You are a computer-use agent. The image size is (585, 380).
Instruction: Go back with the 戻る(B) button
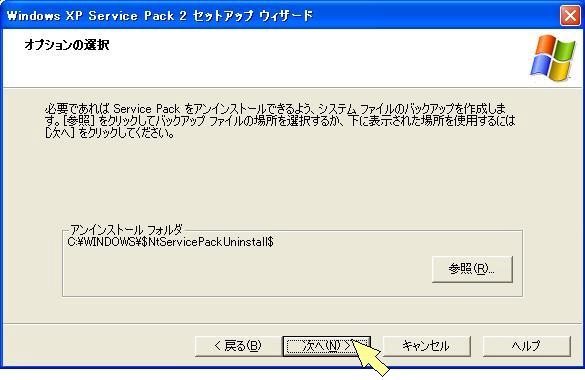pyautogui.click(x=238, y=346)
